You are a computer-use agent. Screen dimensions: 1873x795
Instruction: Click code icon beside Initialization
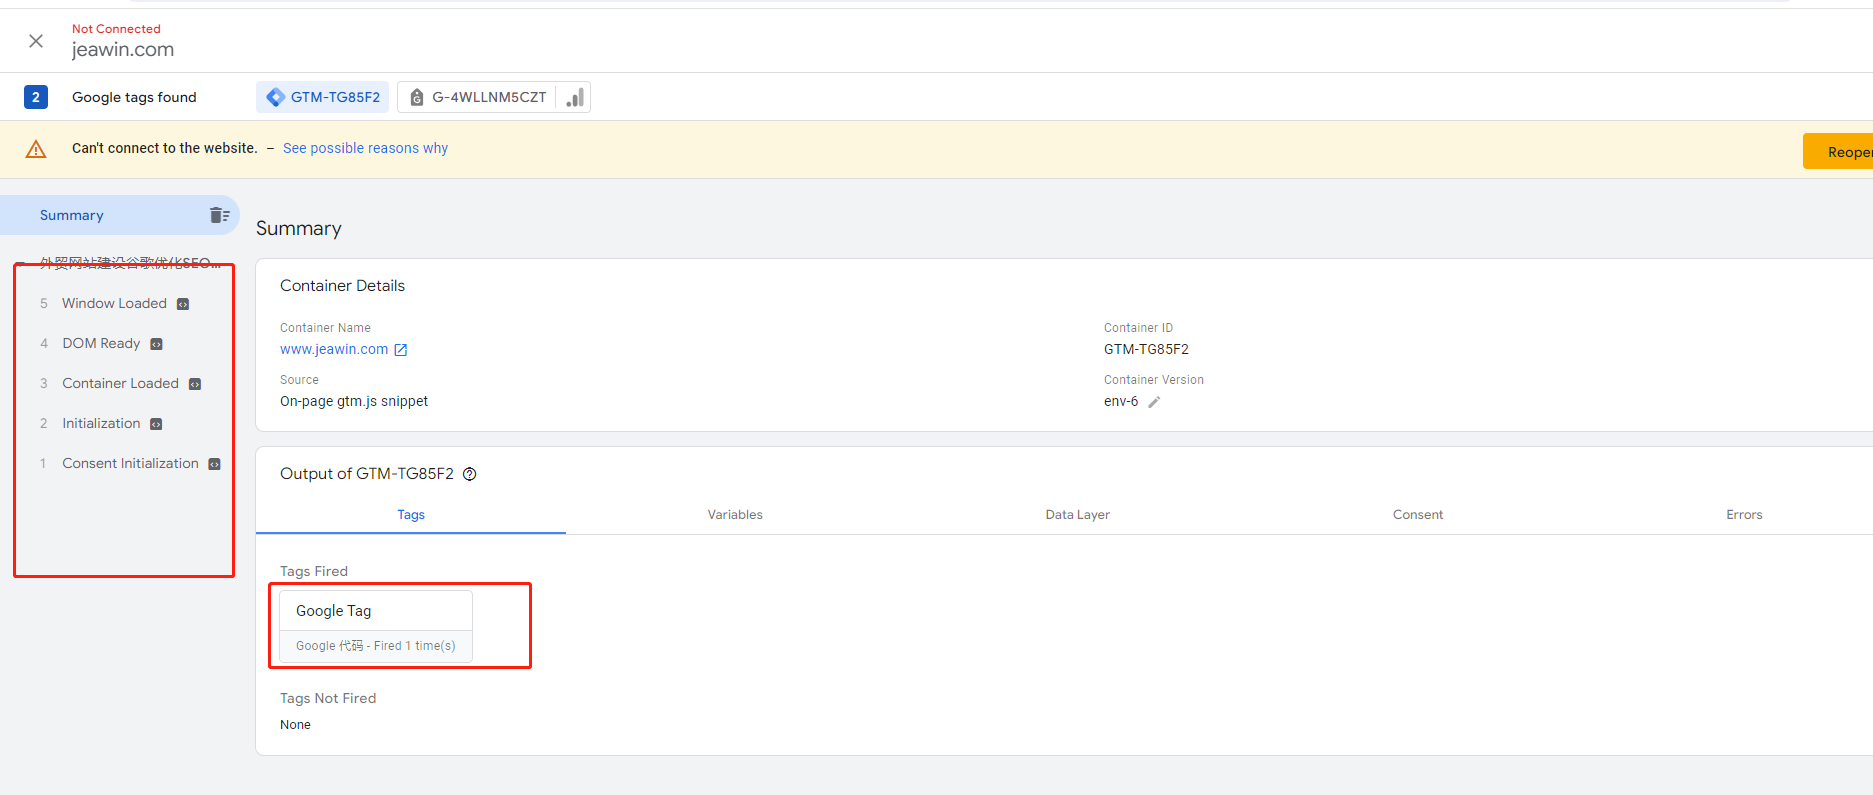click(156, 424)
